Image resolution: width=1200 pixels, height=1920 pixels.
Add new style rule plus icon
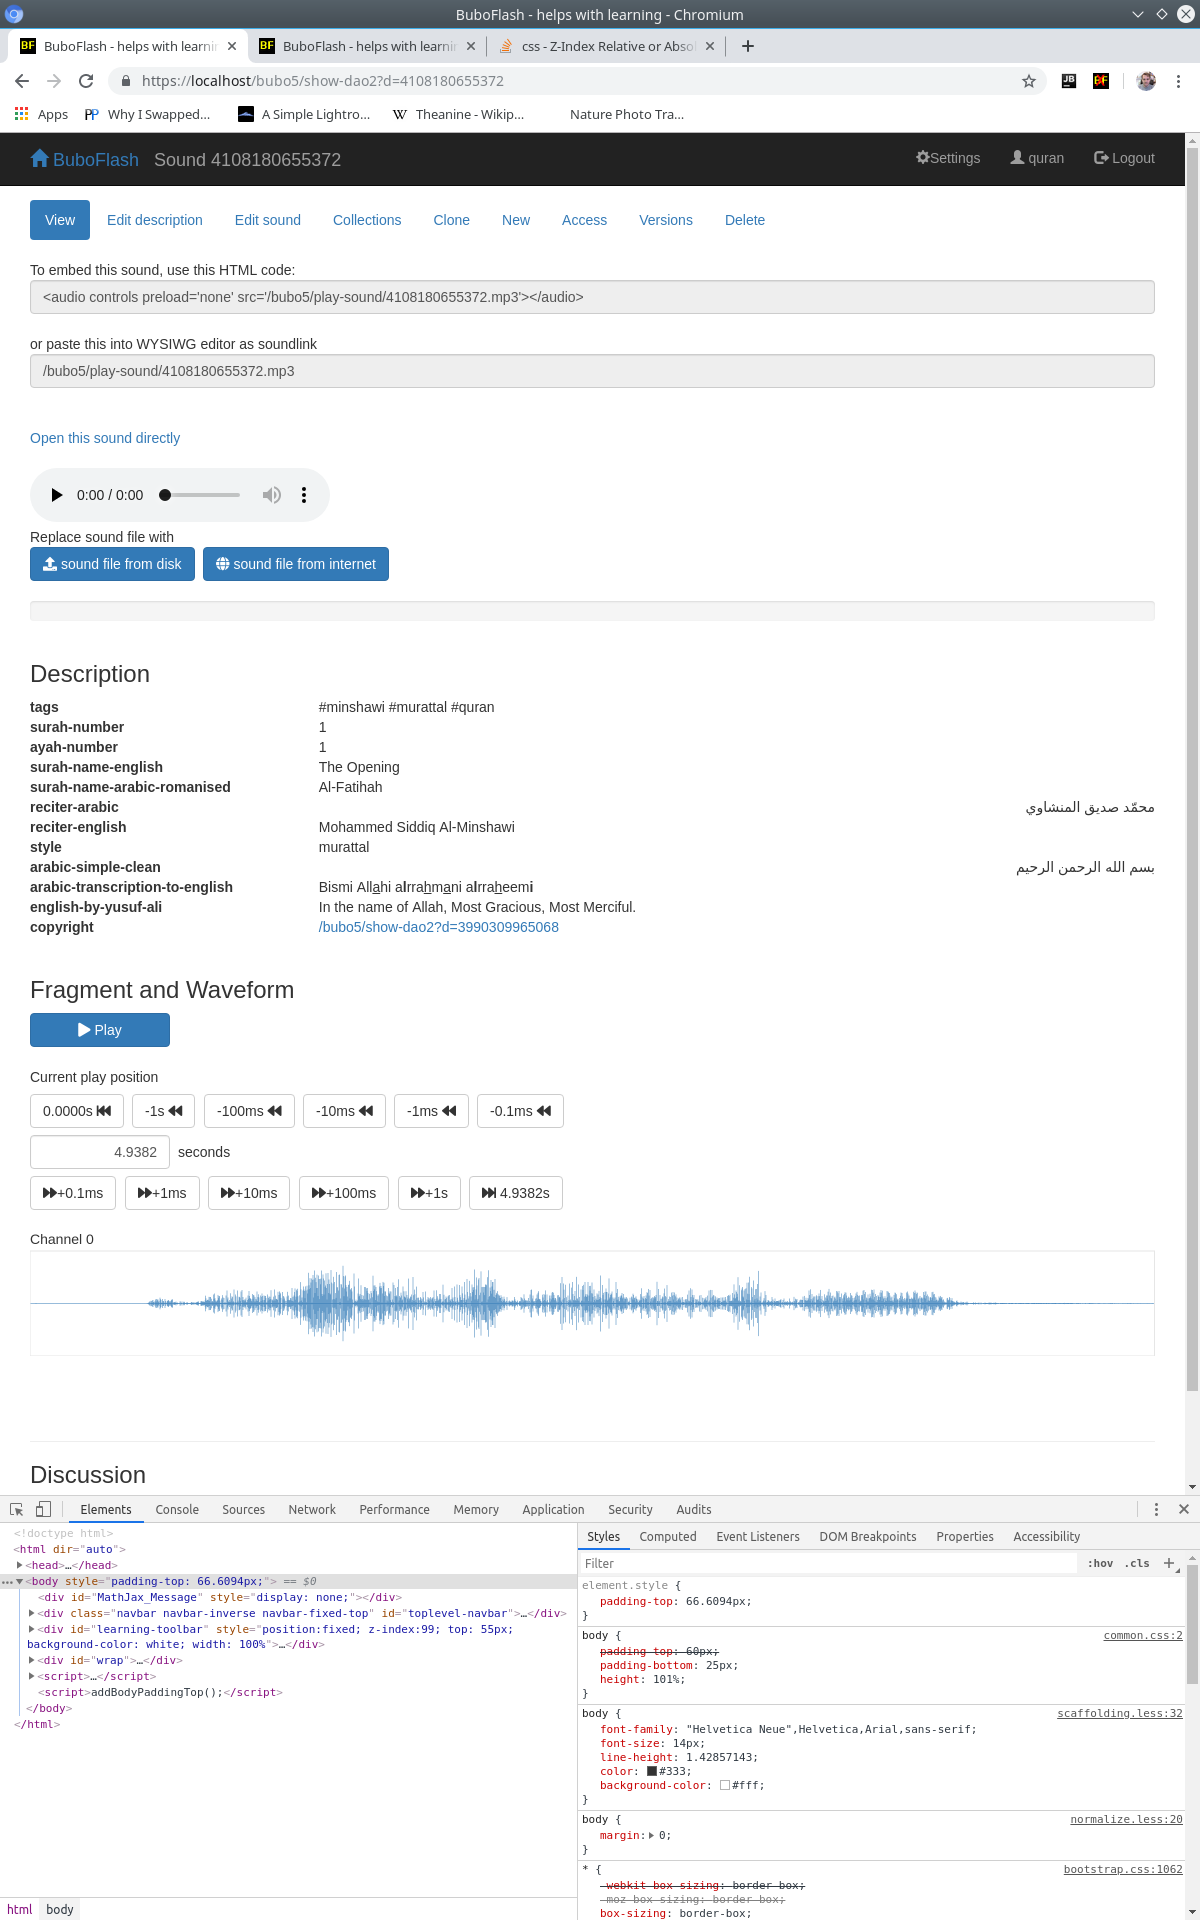pos(1169,1563)
